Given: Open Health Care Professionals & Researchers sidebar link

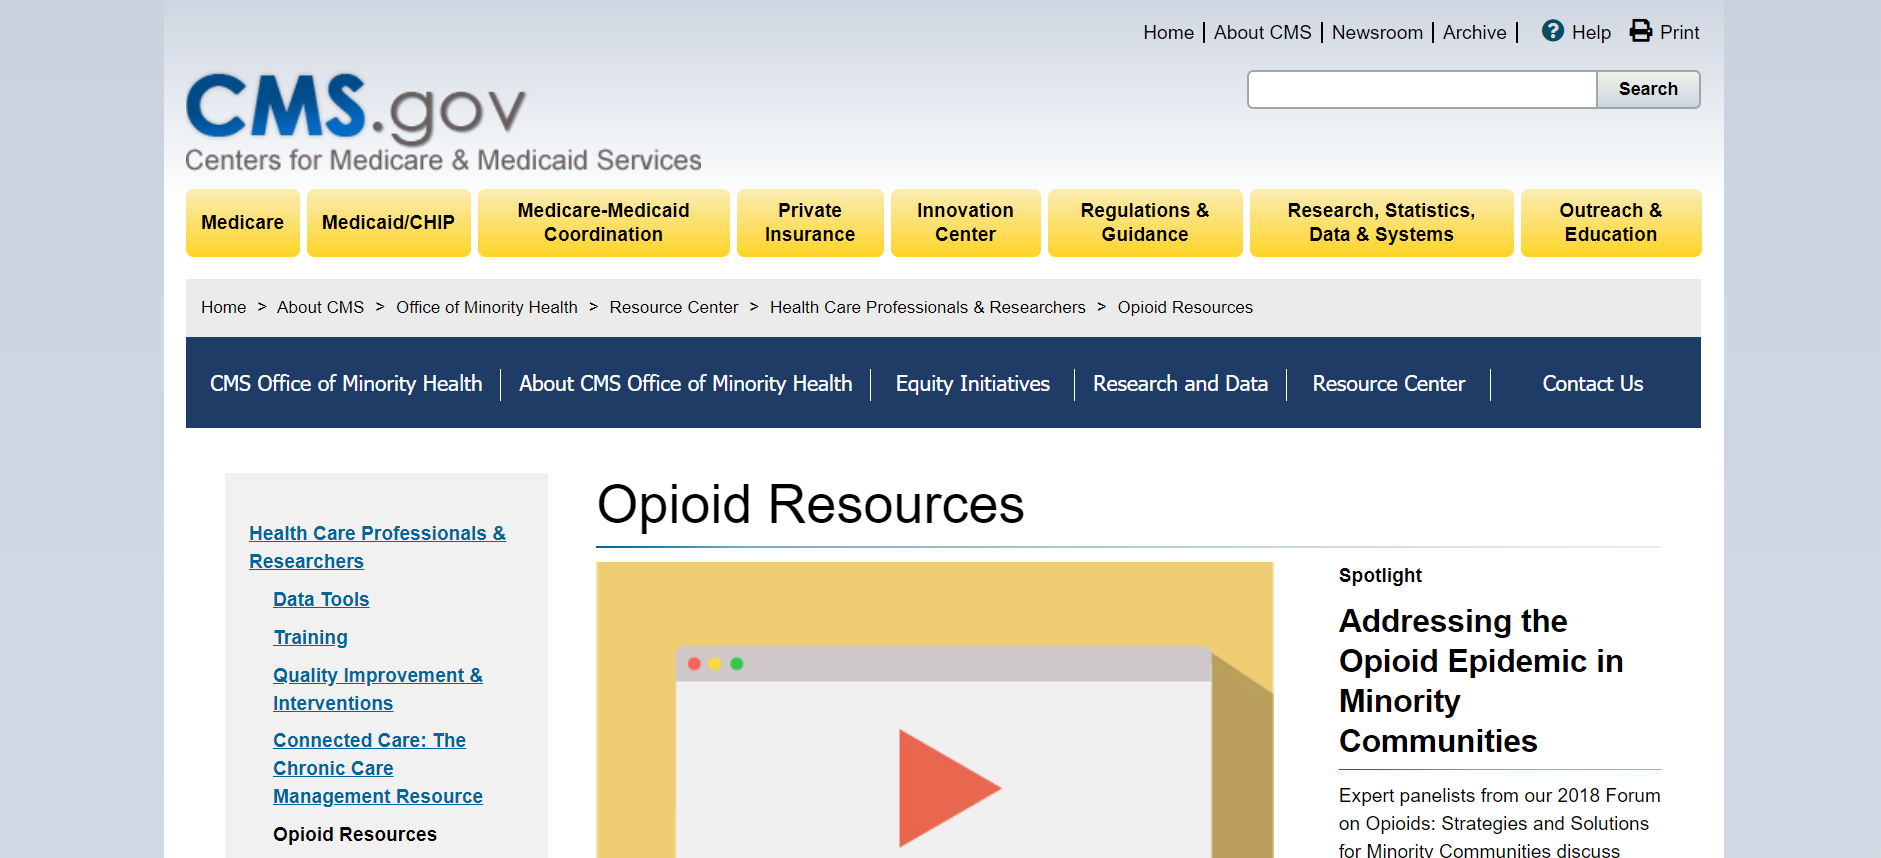Looking at the screenshot, I should pyautogui.click(x=377, y=547).
